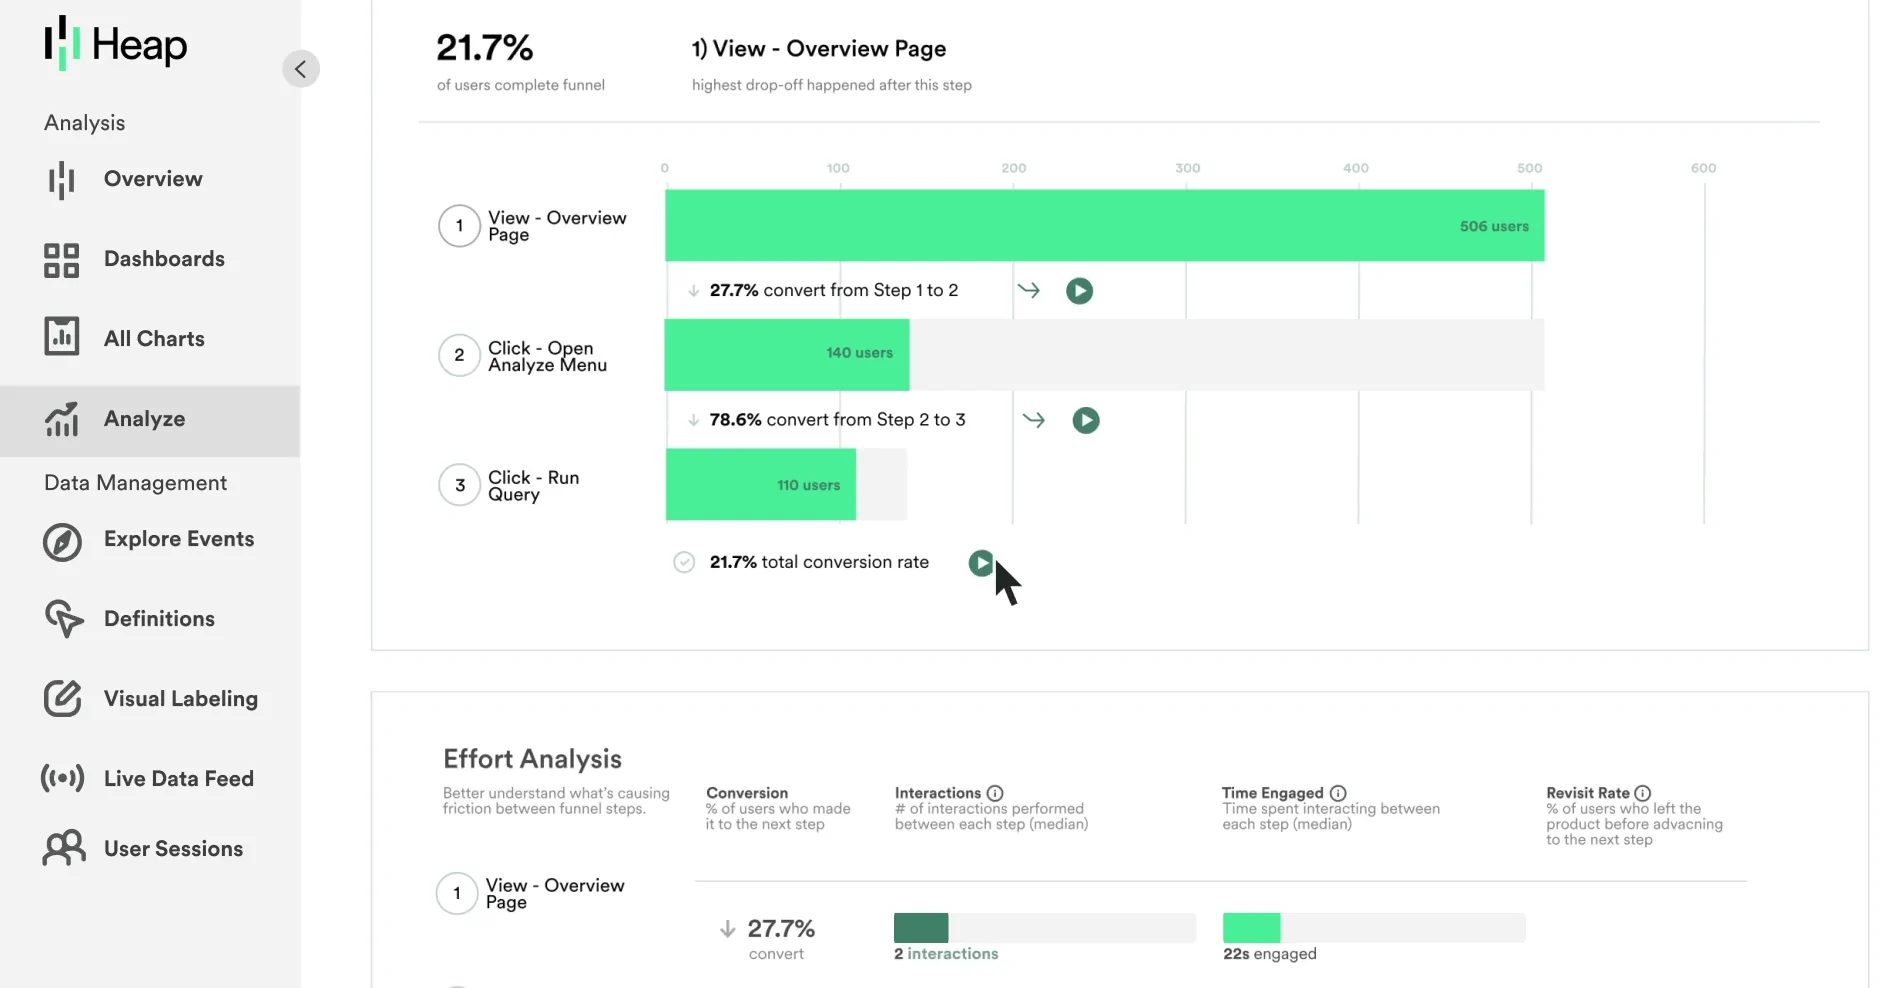Open the Definitions cursor icon

(63, 619)
